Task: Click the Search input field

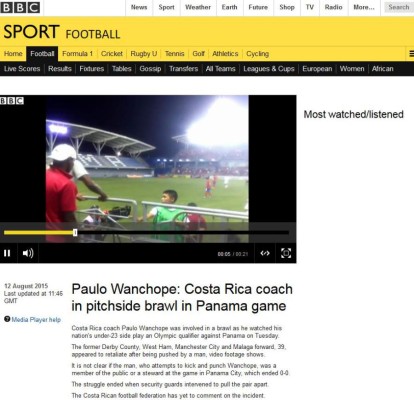Action: (399, 7)
